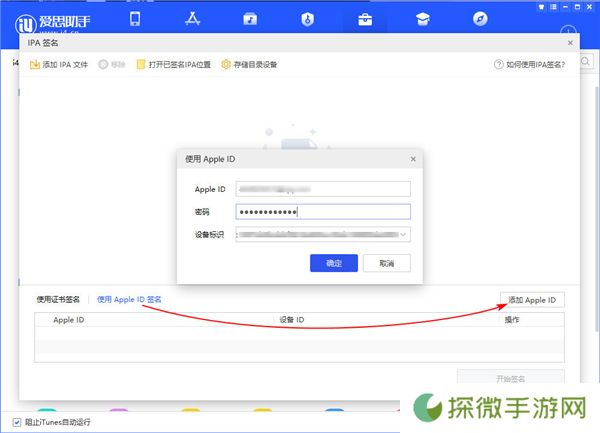
Task: Click the menu list icon in title bar
Action: point(553,7)
